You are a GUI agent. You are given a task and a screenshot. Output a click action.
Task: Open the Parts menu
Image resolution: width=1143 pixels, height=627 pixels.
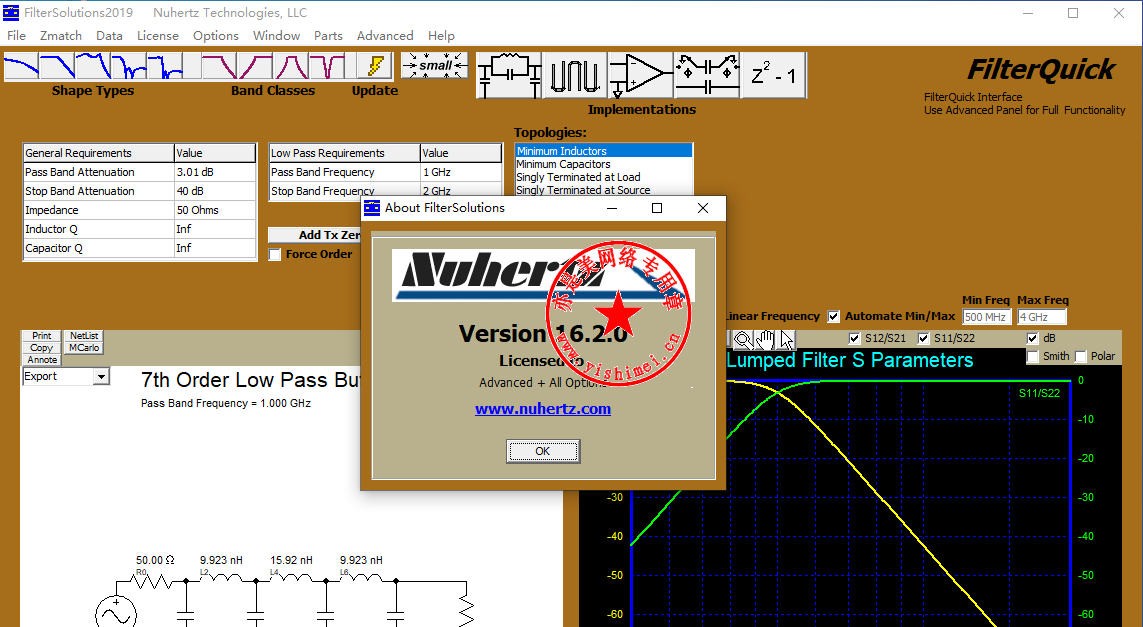(x=328, y=36)
